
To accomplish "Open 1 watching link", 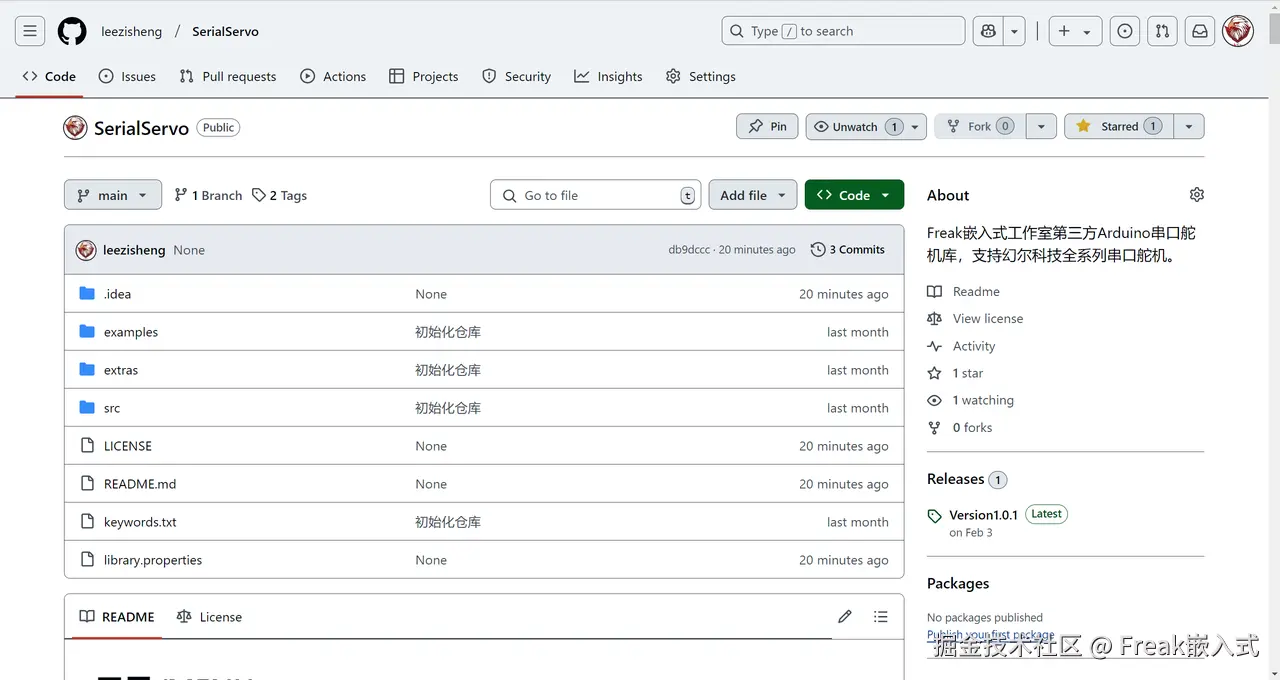I will click(x=970, y=400).
